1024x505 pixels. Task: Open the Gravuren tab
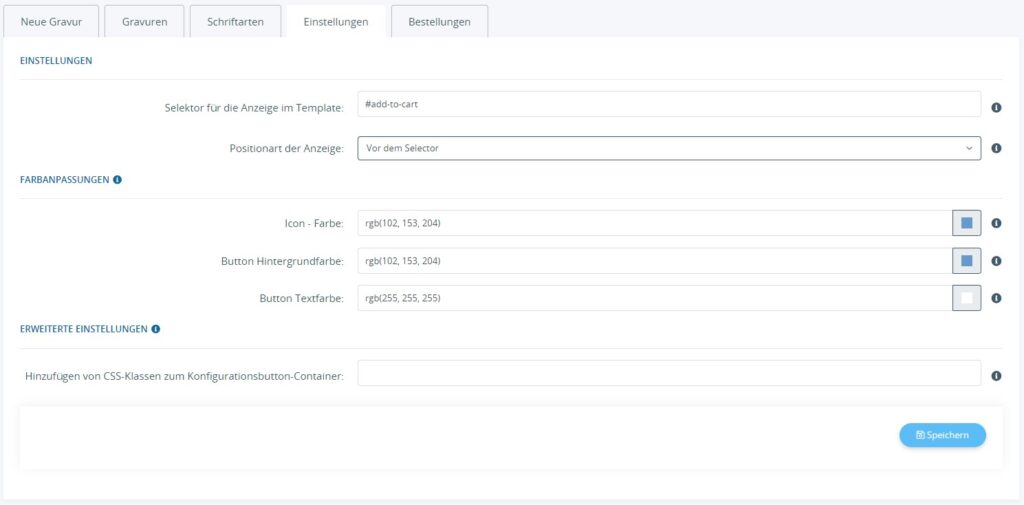145,22
